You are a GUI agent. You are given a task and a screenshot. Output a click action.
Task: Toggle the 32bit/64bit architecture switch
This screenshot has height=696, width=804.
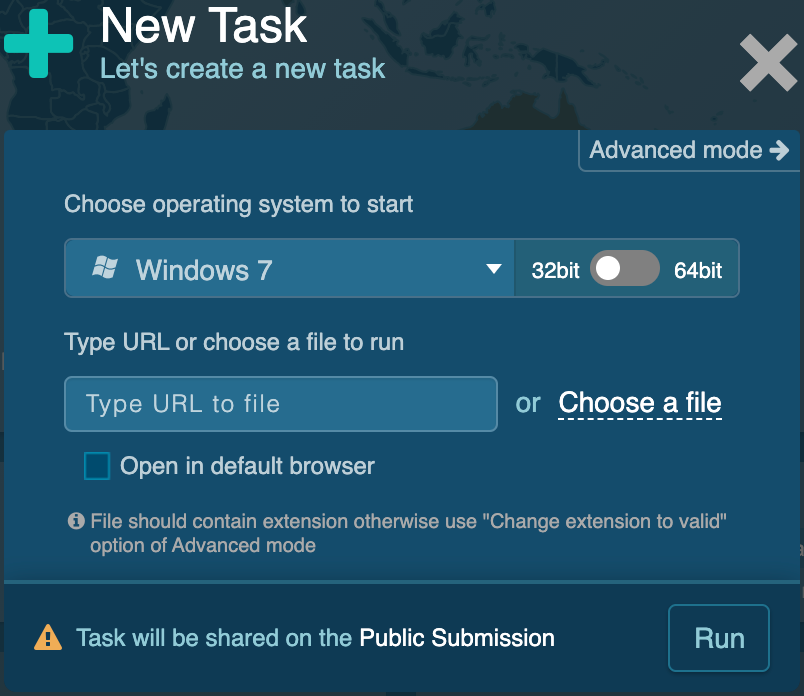click(625, 269)
